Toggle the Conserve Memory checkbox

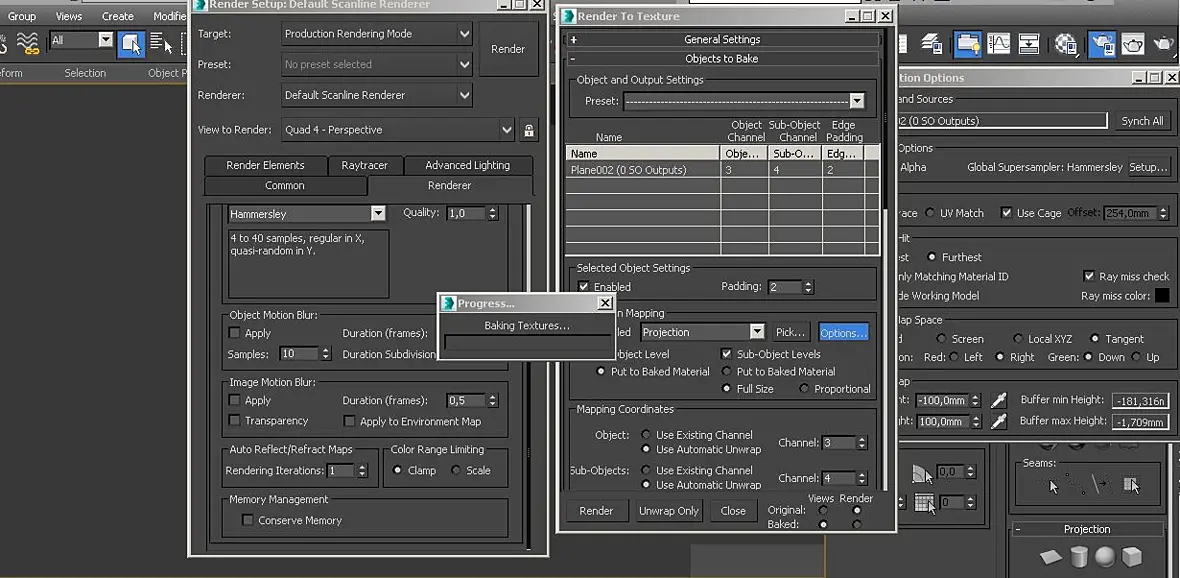coord(247,520)
